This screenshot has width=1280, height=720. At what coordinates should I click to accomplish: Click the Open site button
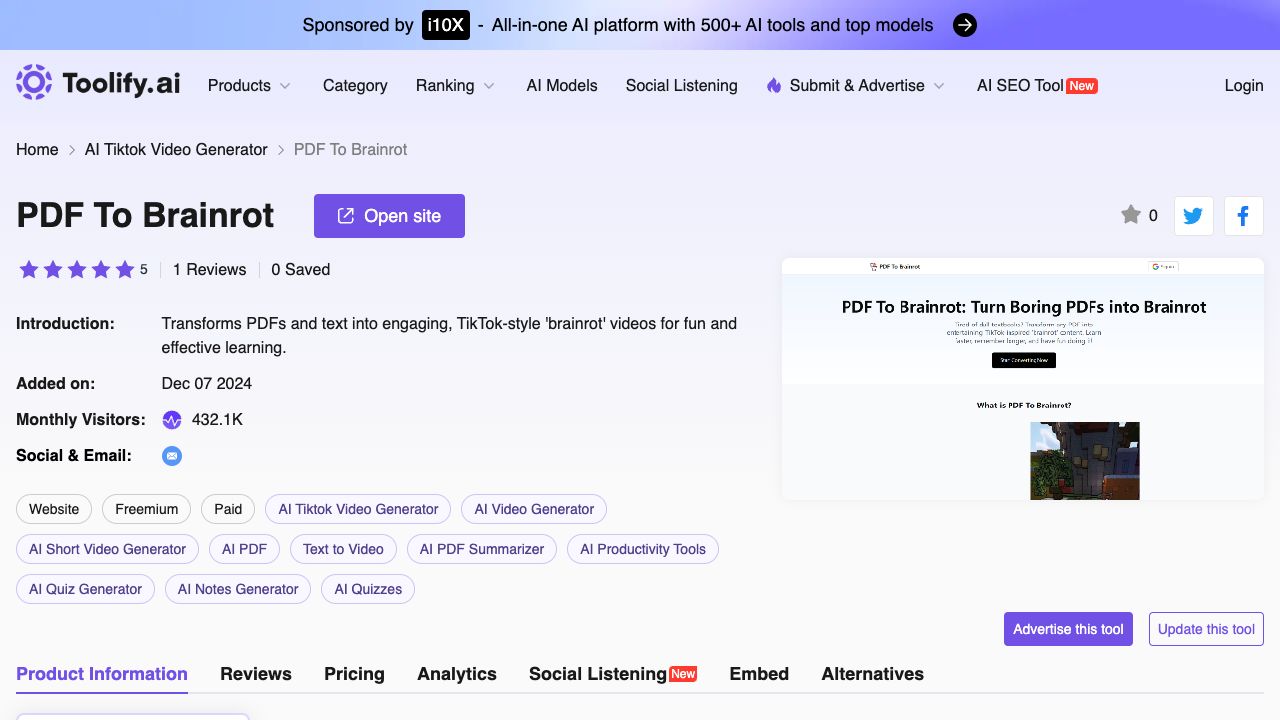(389, 216)
